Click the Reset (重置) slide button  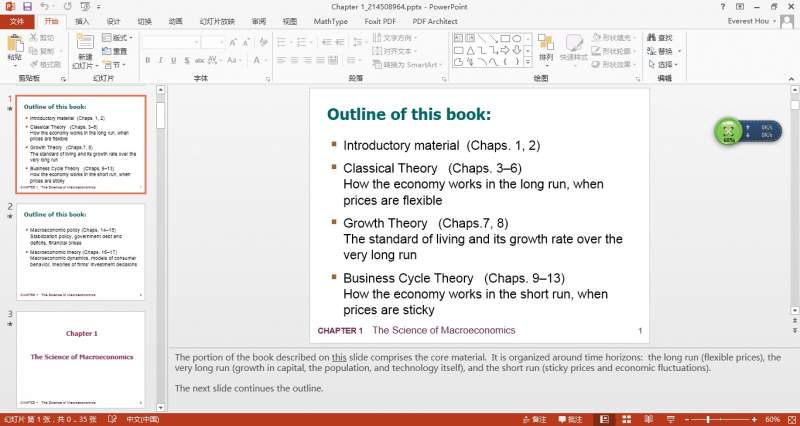click(114, 51)
